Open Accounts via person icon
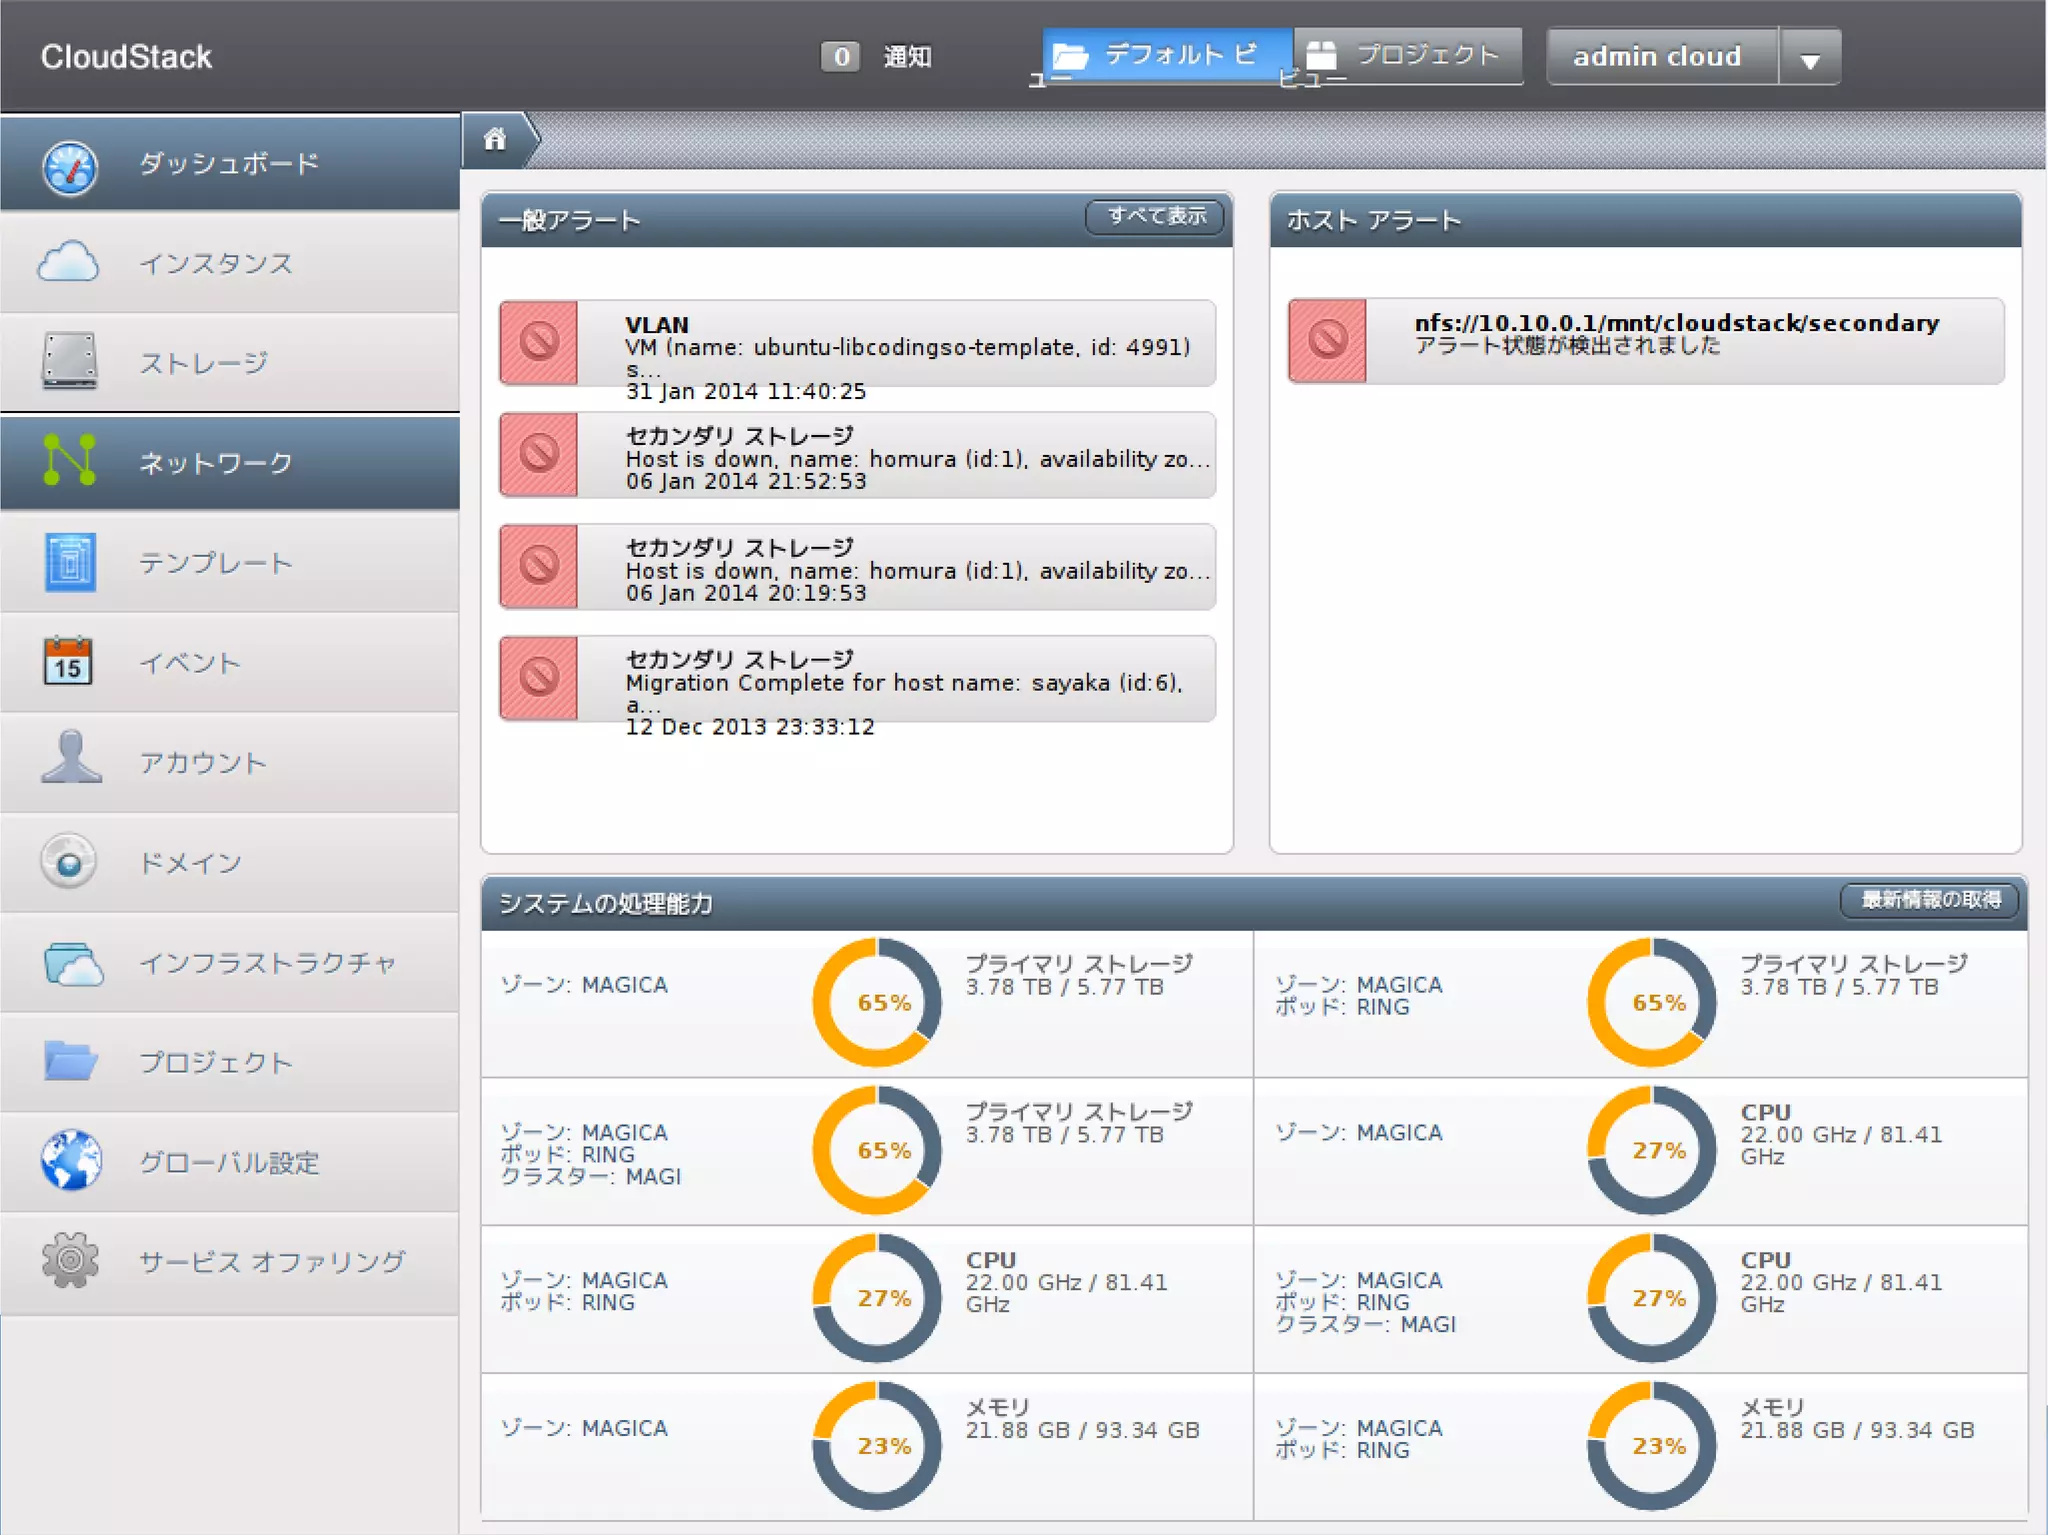 pos(70,759)
